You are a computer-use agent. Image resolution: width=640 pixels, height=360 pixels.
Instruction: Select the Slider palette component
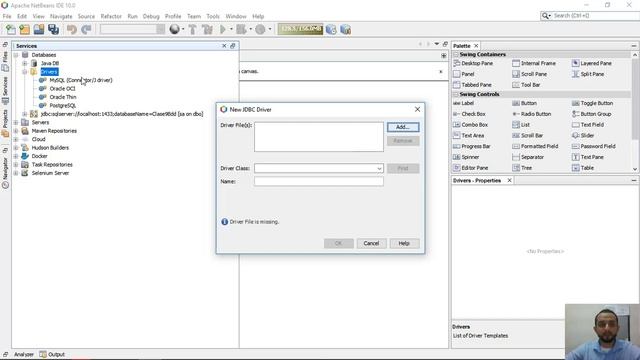583,136
